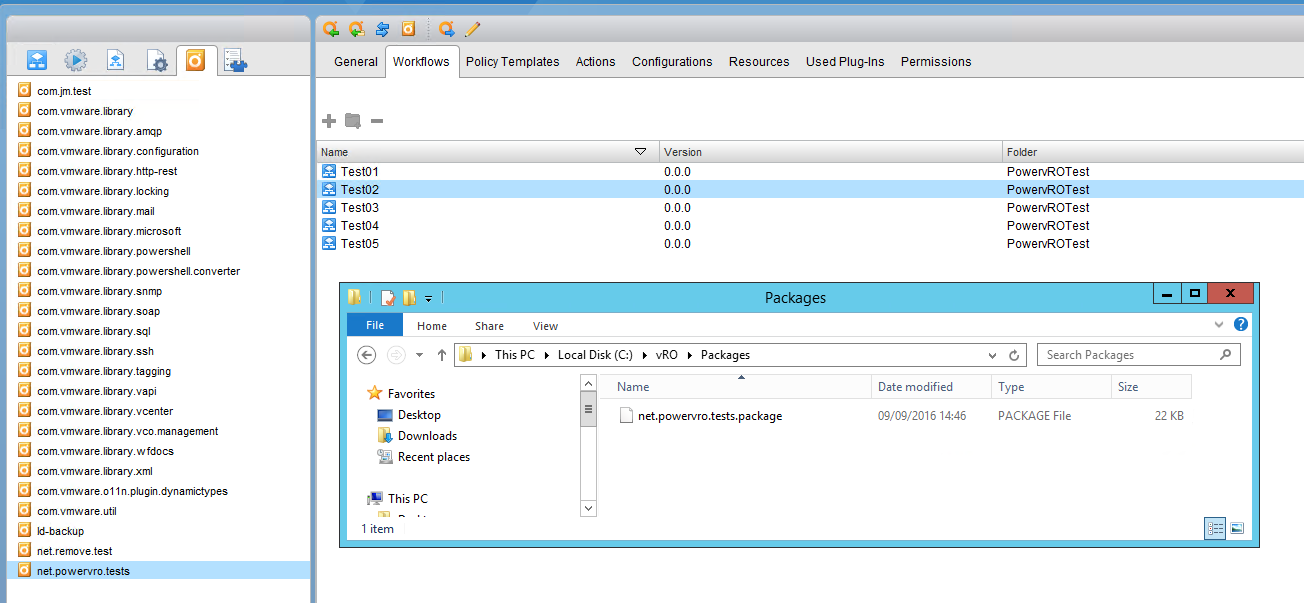Open the General tab
The width and height of the screenshot is (1304, 603).
pos(356,62)
